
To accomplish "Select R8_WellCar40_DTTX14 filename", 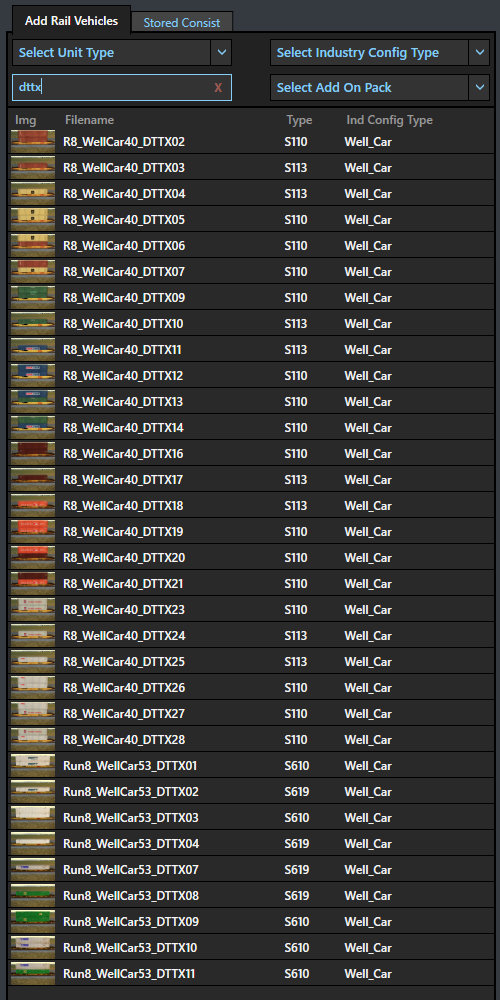I will pos(124,428).
